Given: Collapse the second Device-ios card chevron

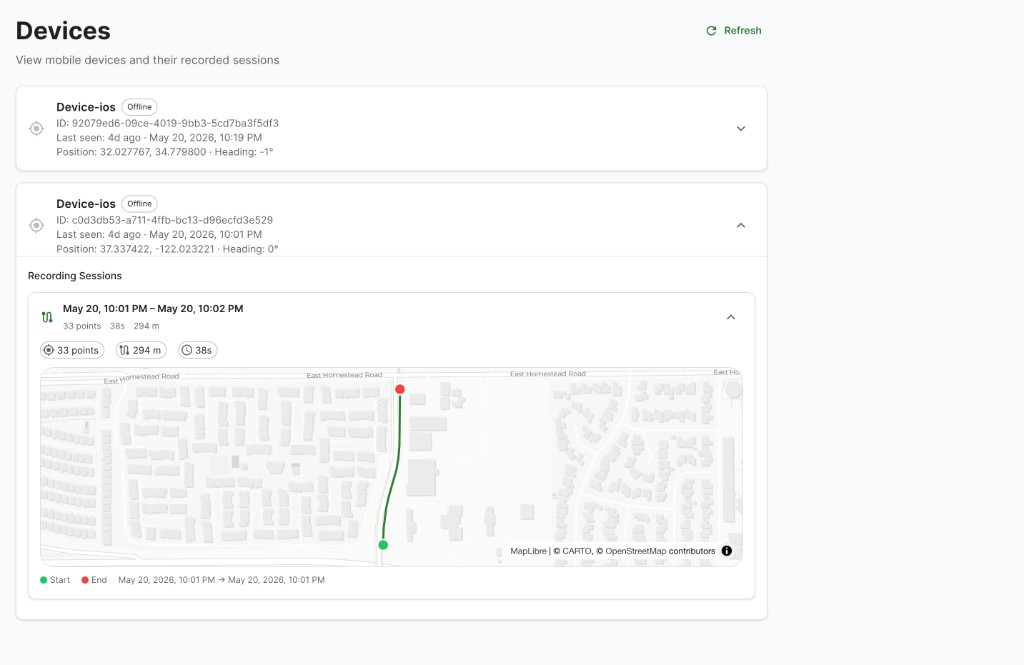Looking at the screenshot, I should point(741,225).
